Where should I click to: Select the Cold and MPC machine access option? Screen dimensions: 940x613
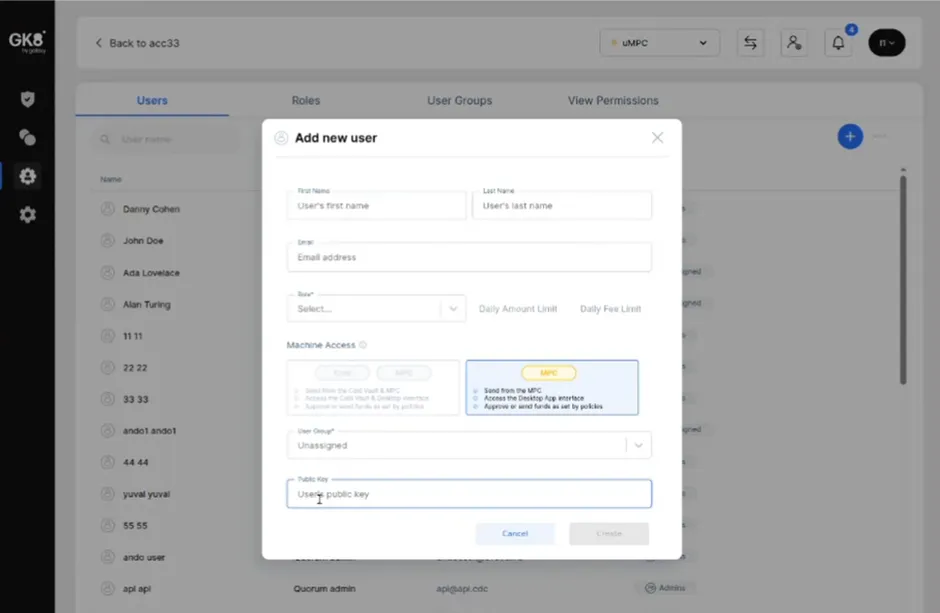(373, 388)
